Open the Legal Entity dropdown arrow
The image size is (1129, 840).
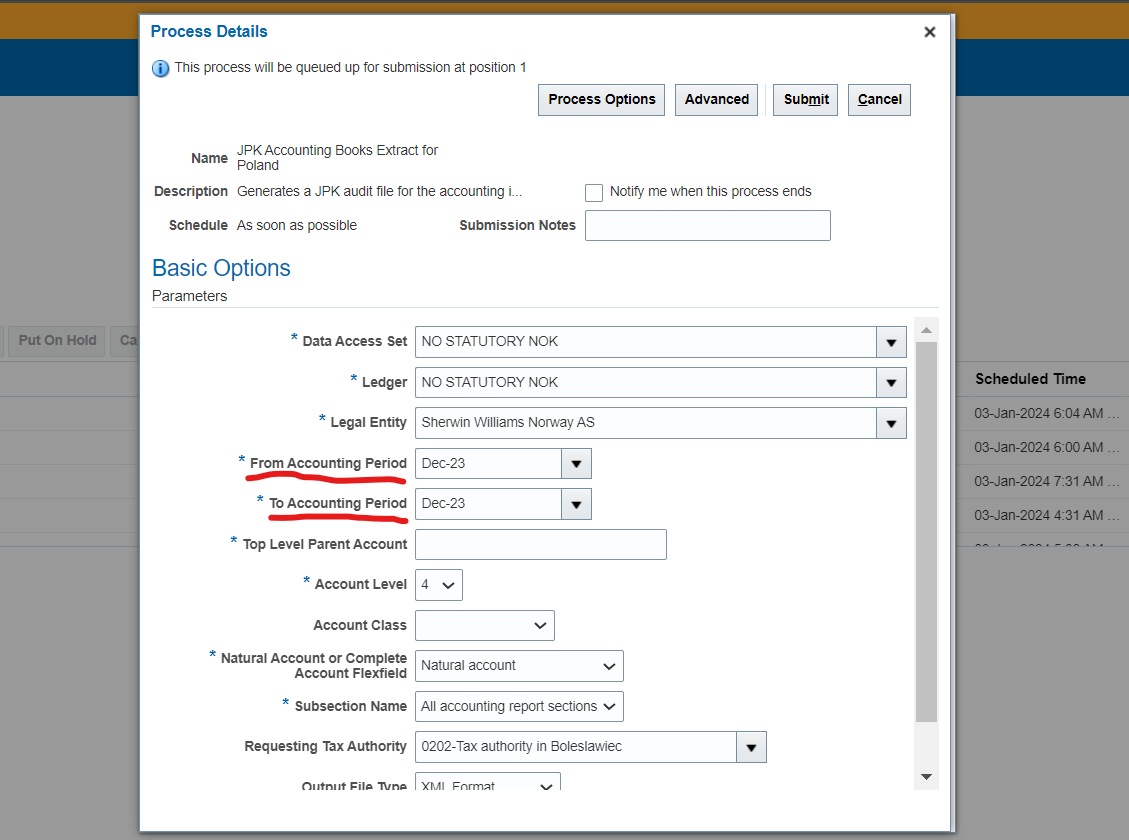(x=890, y=423)
